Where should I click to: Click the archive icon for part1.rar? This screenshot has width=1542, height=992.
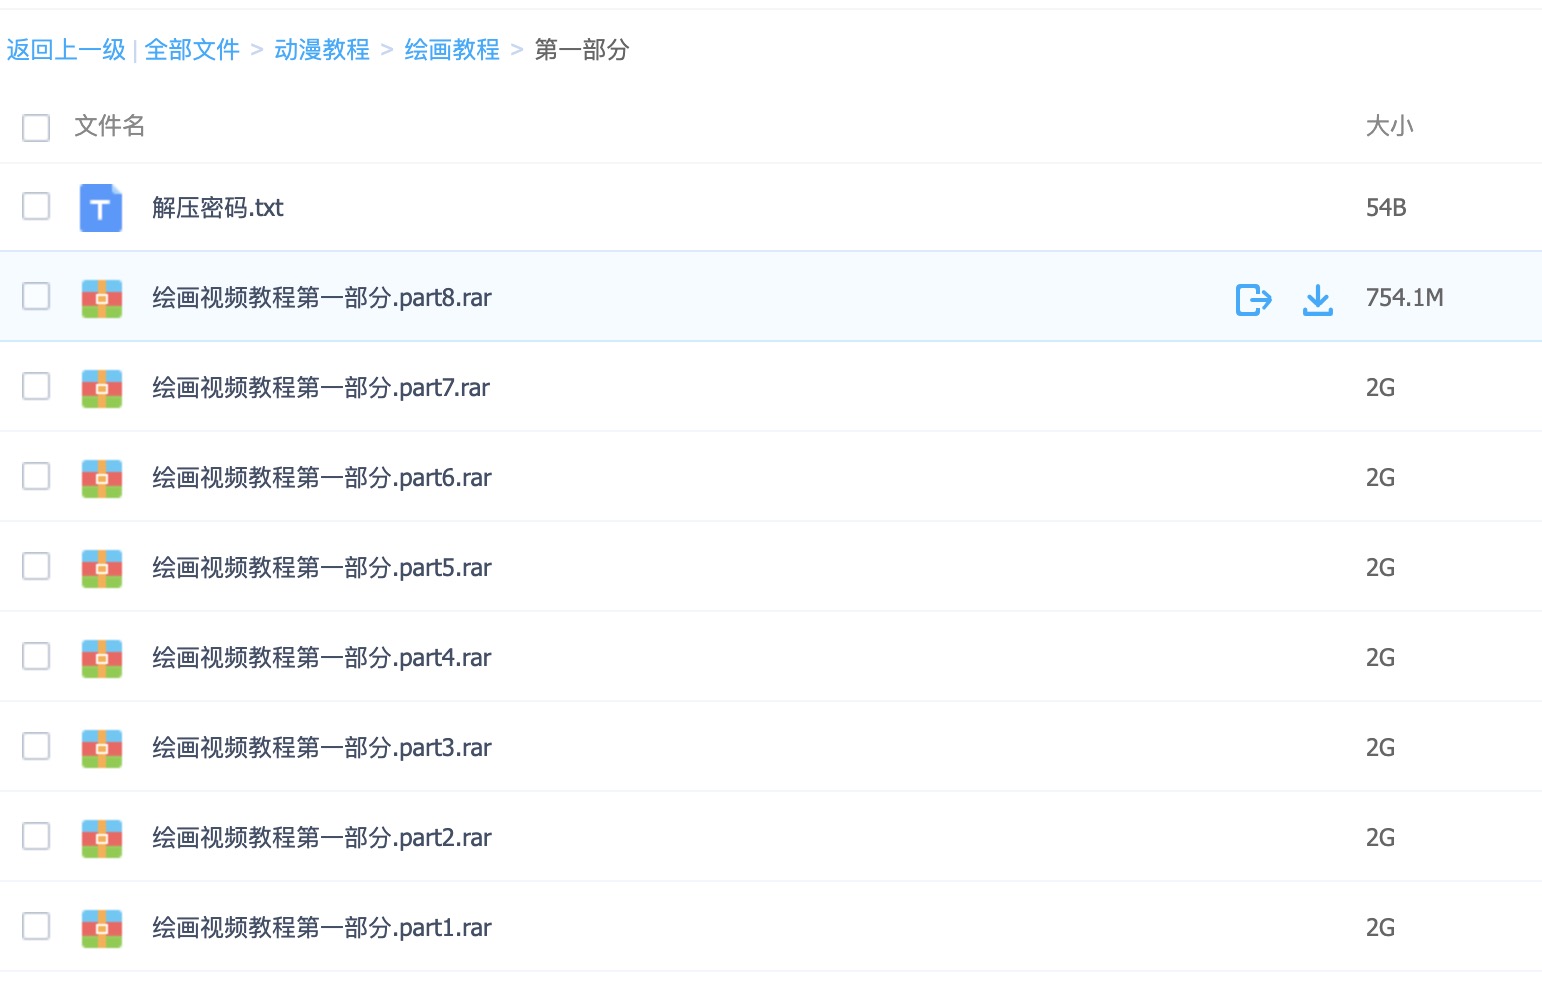click(x=102, y=929)
